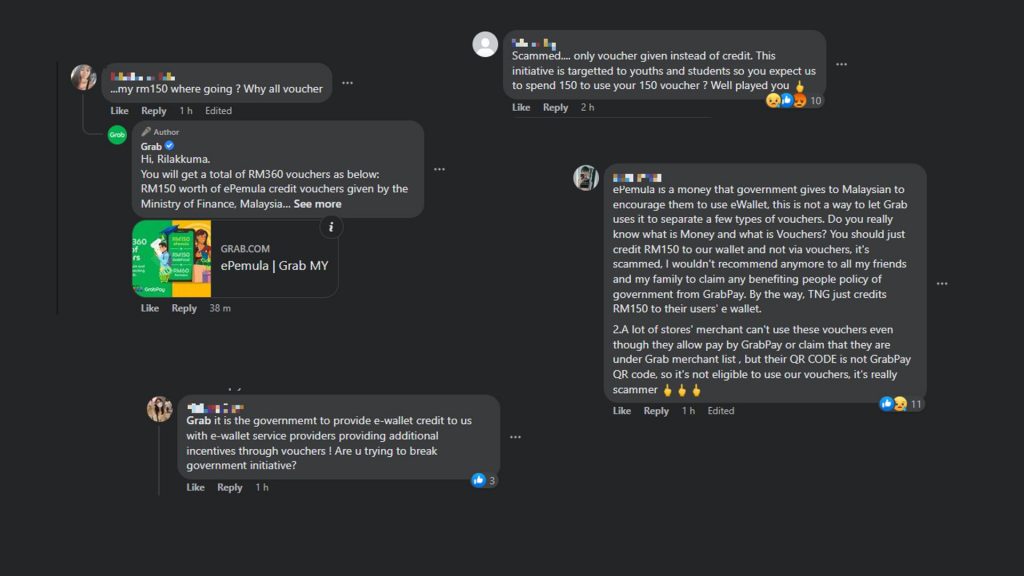This screenshot has height=576, width=1024.
Task: View the 11 reactions on the long comment
Action: 901,404
